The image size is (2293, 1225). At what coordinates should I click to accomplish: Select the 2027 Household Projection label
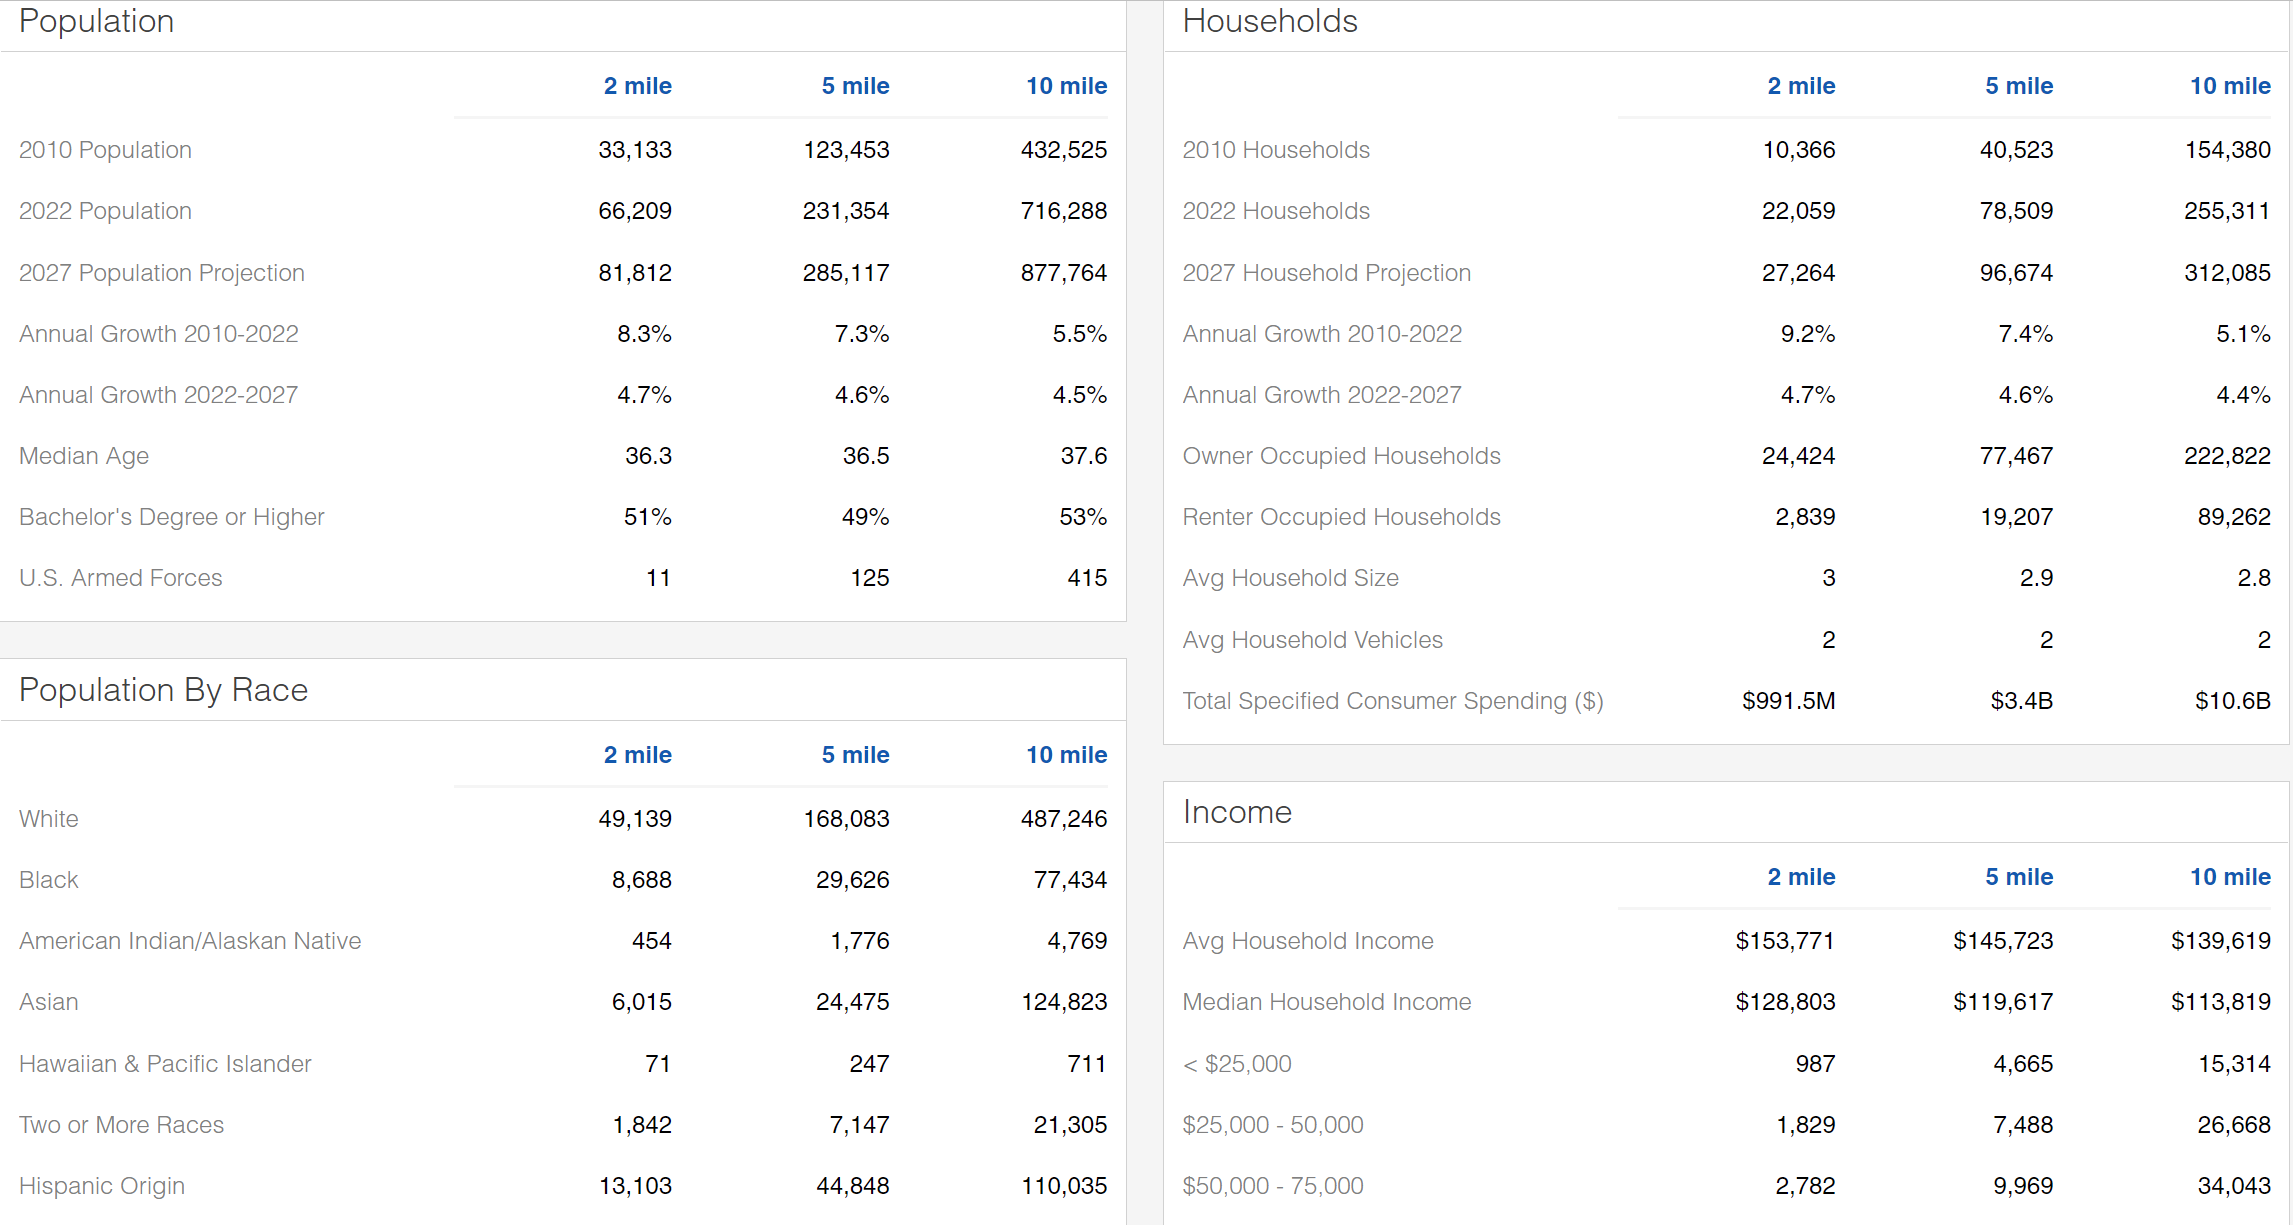pos(1327,273)
